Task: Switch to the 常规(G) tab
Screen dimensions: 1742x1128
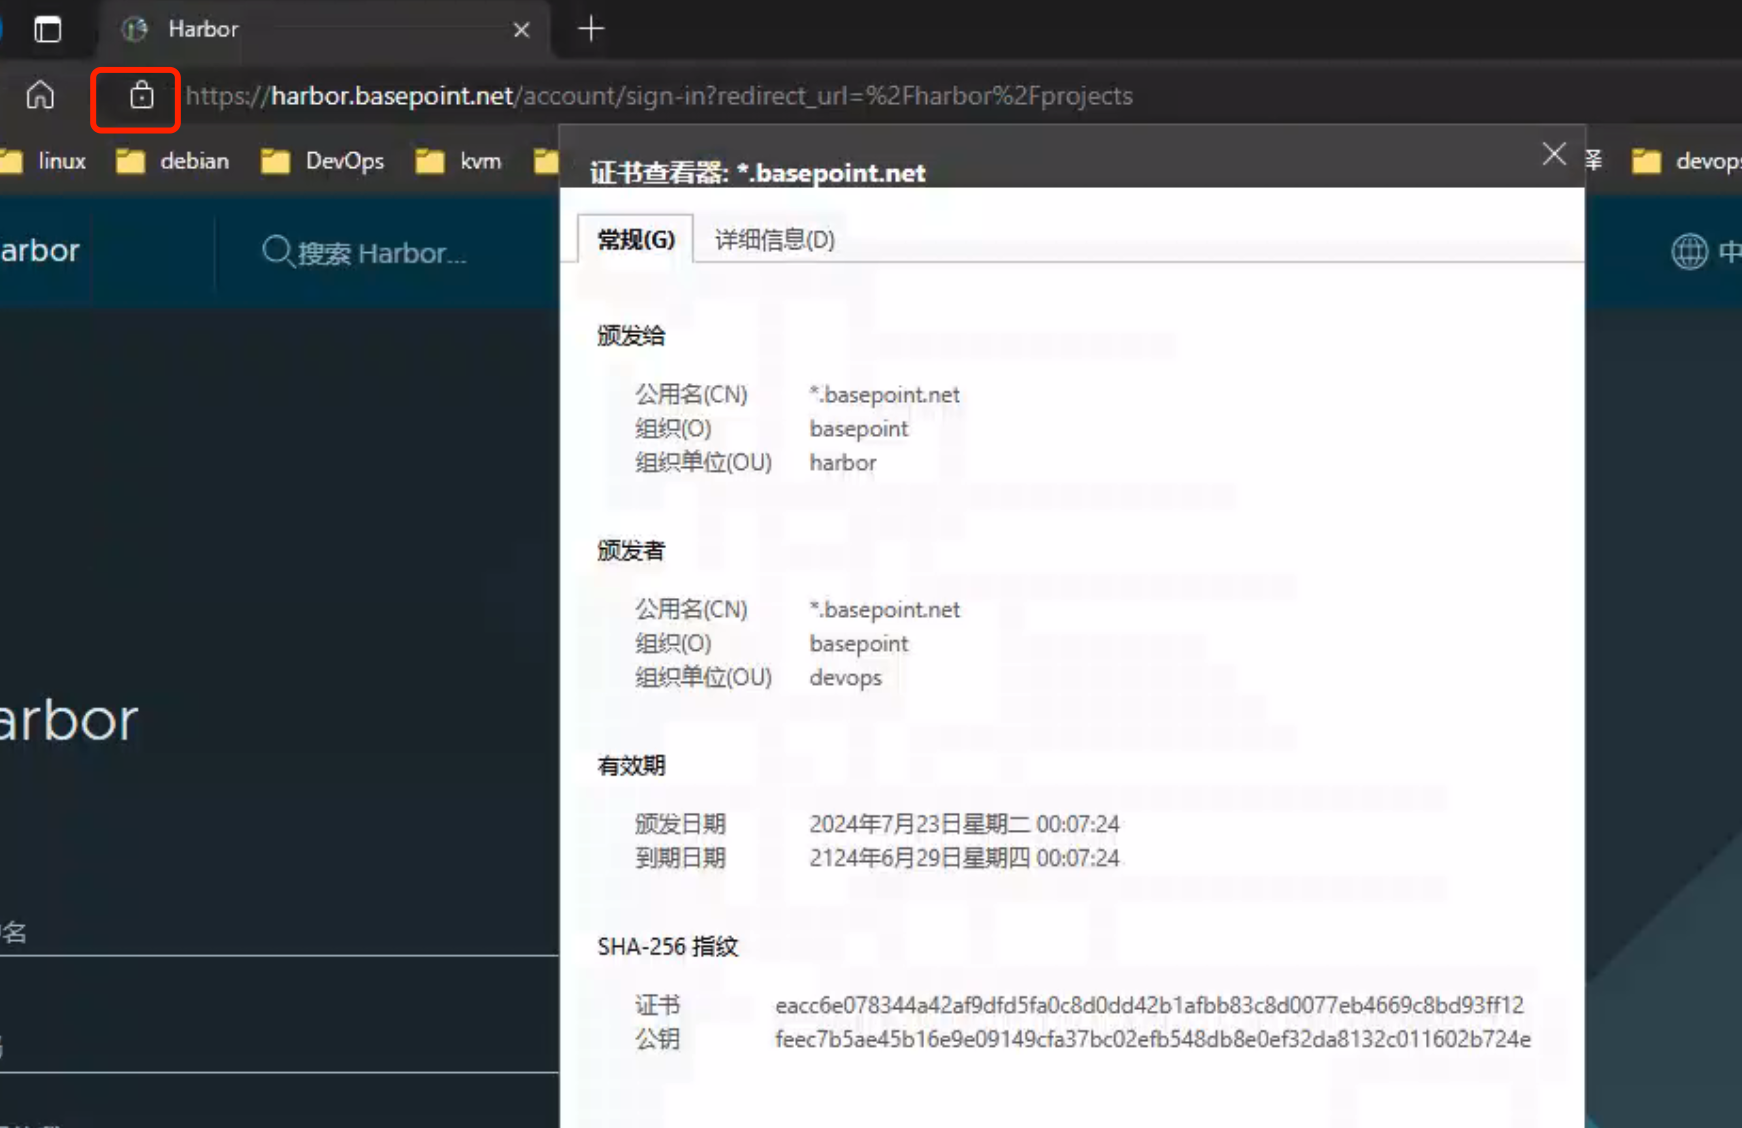Action: pos(636,240)
